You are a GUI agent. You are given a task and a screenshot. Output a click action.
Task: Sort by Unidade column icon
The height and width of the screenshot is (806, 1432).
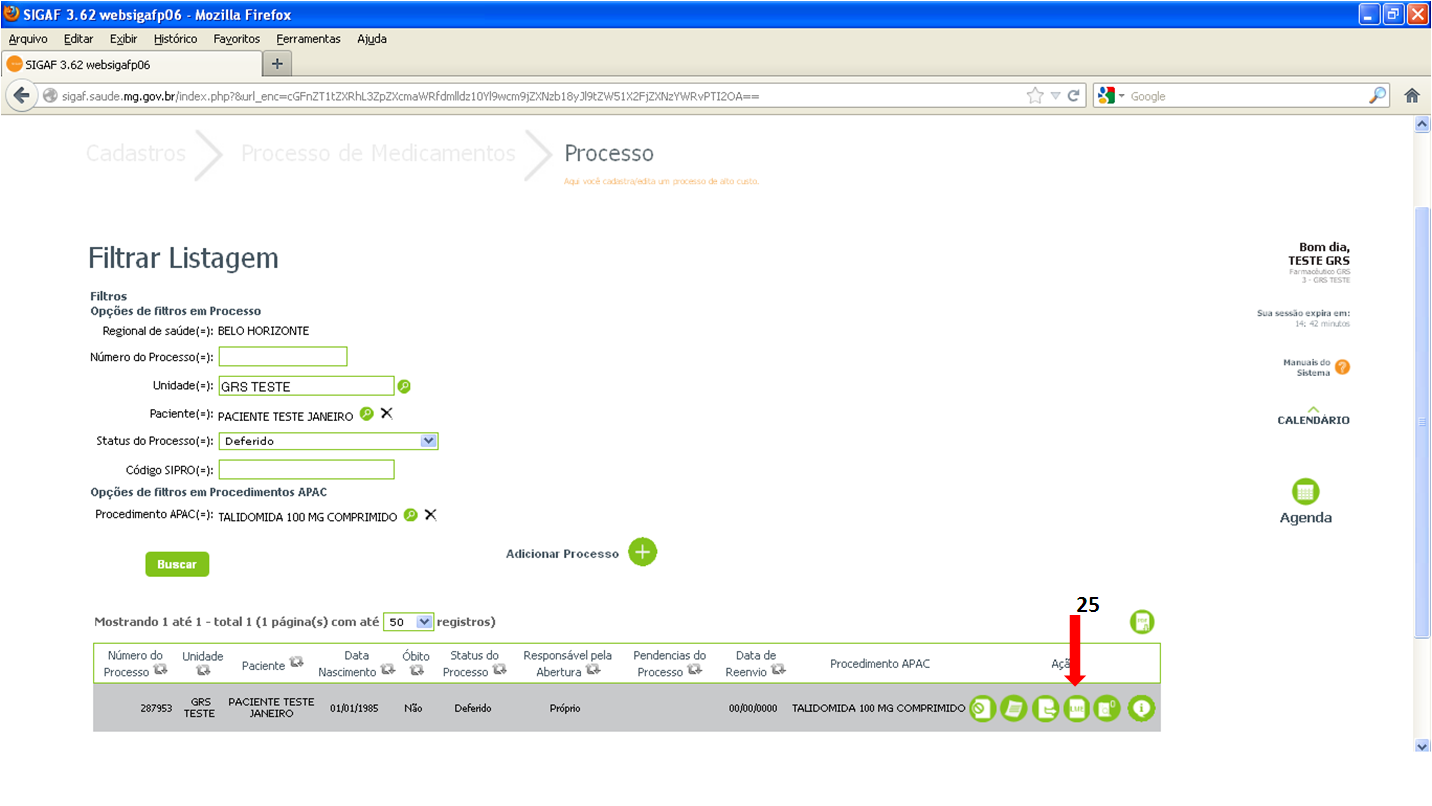coord(203,671)
